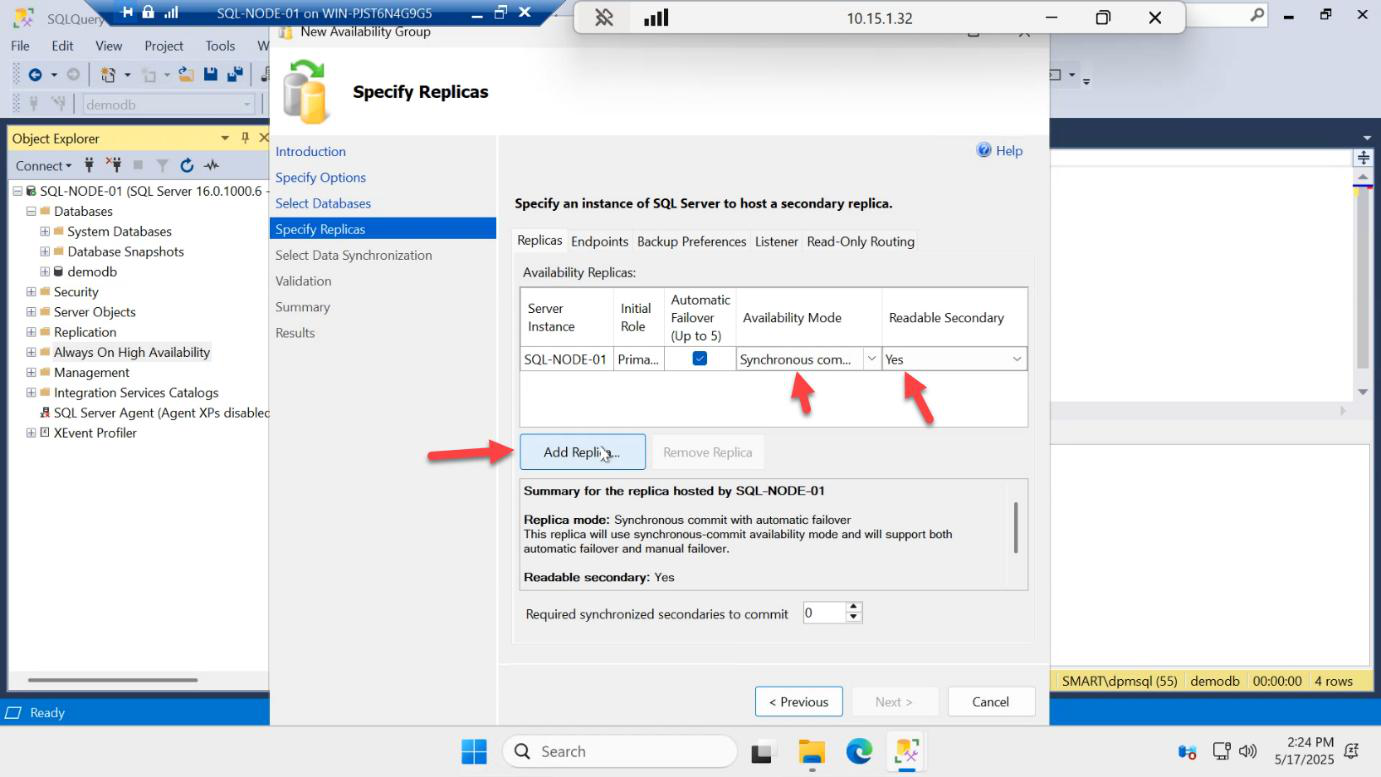Collapse the SQL-NODE-01 server node

pyautogui.click(x=18, y=191)
